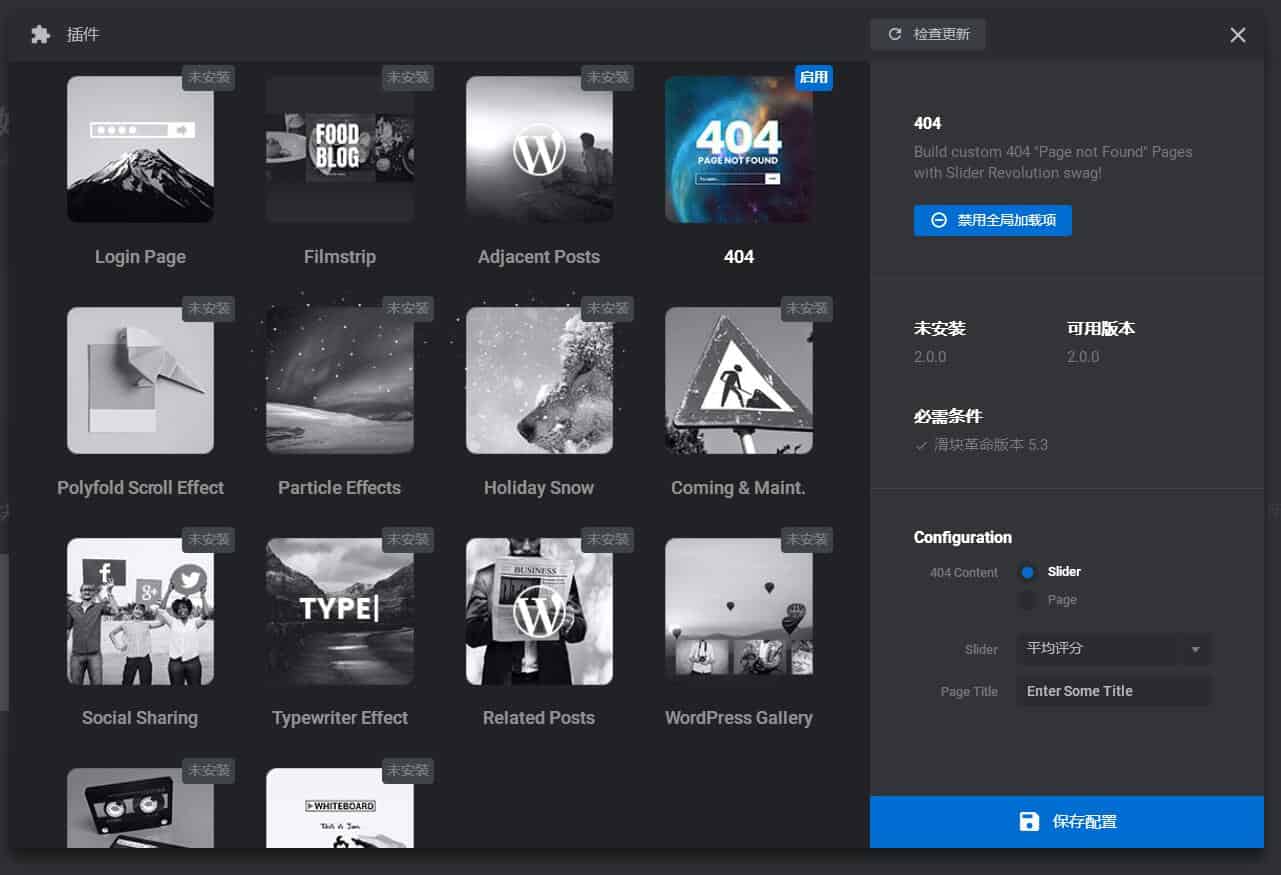Click the 'Configuration' heading
This screenshot has height=875, width=1281.
click(x=963, y=537)
